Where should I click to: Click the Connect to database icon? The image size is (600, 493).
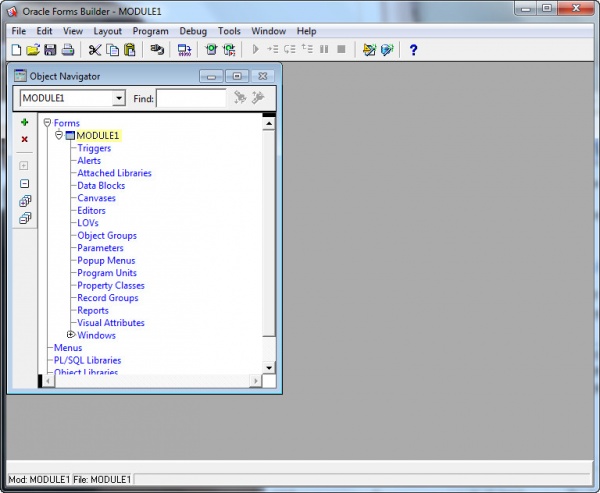pos(157,50)
